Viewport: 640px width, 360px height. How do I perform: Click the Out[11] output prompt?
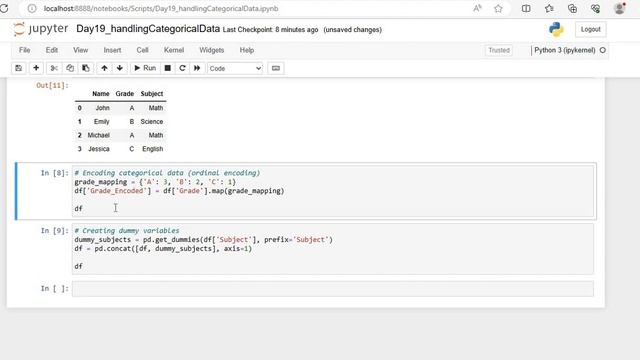(x=53, y=85)
